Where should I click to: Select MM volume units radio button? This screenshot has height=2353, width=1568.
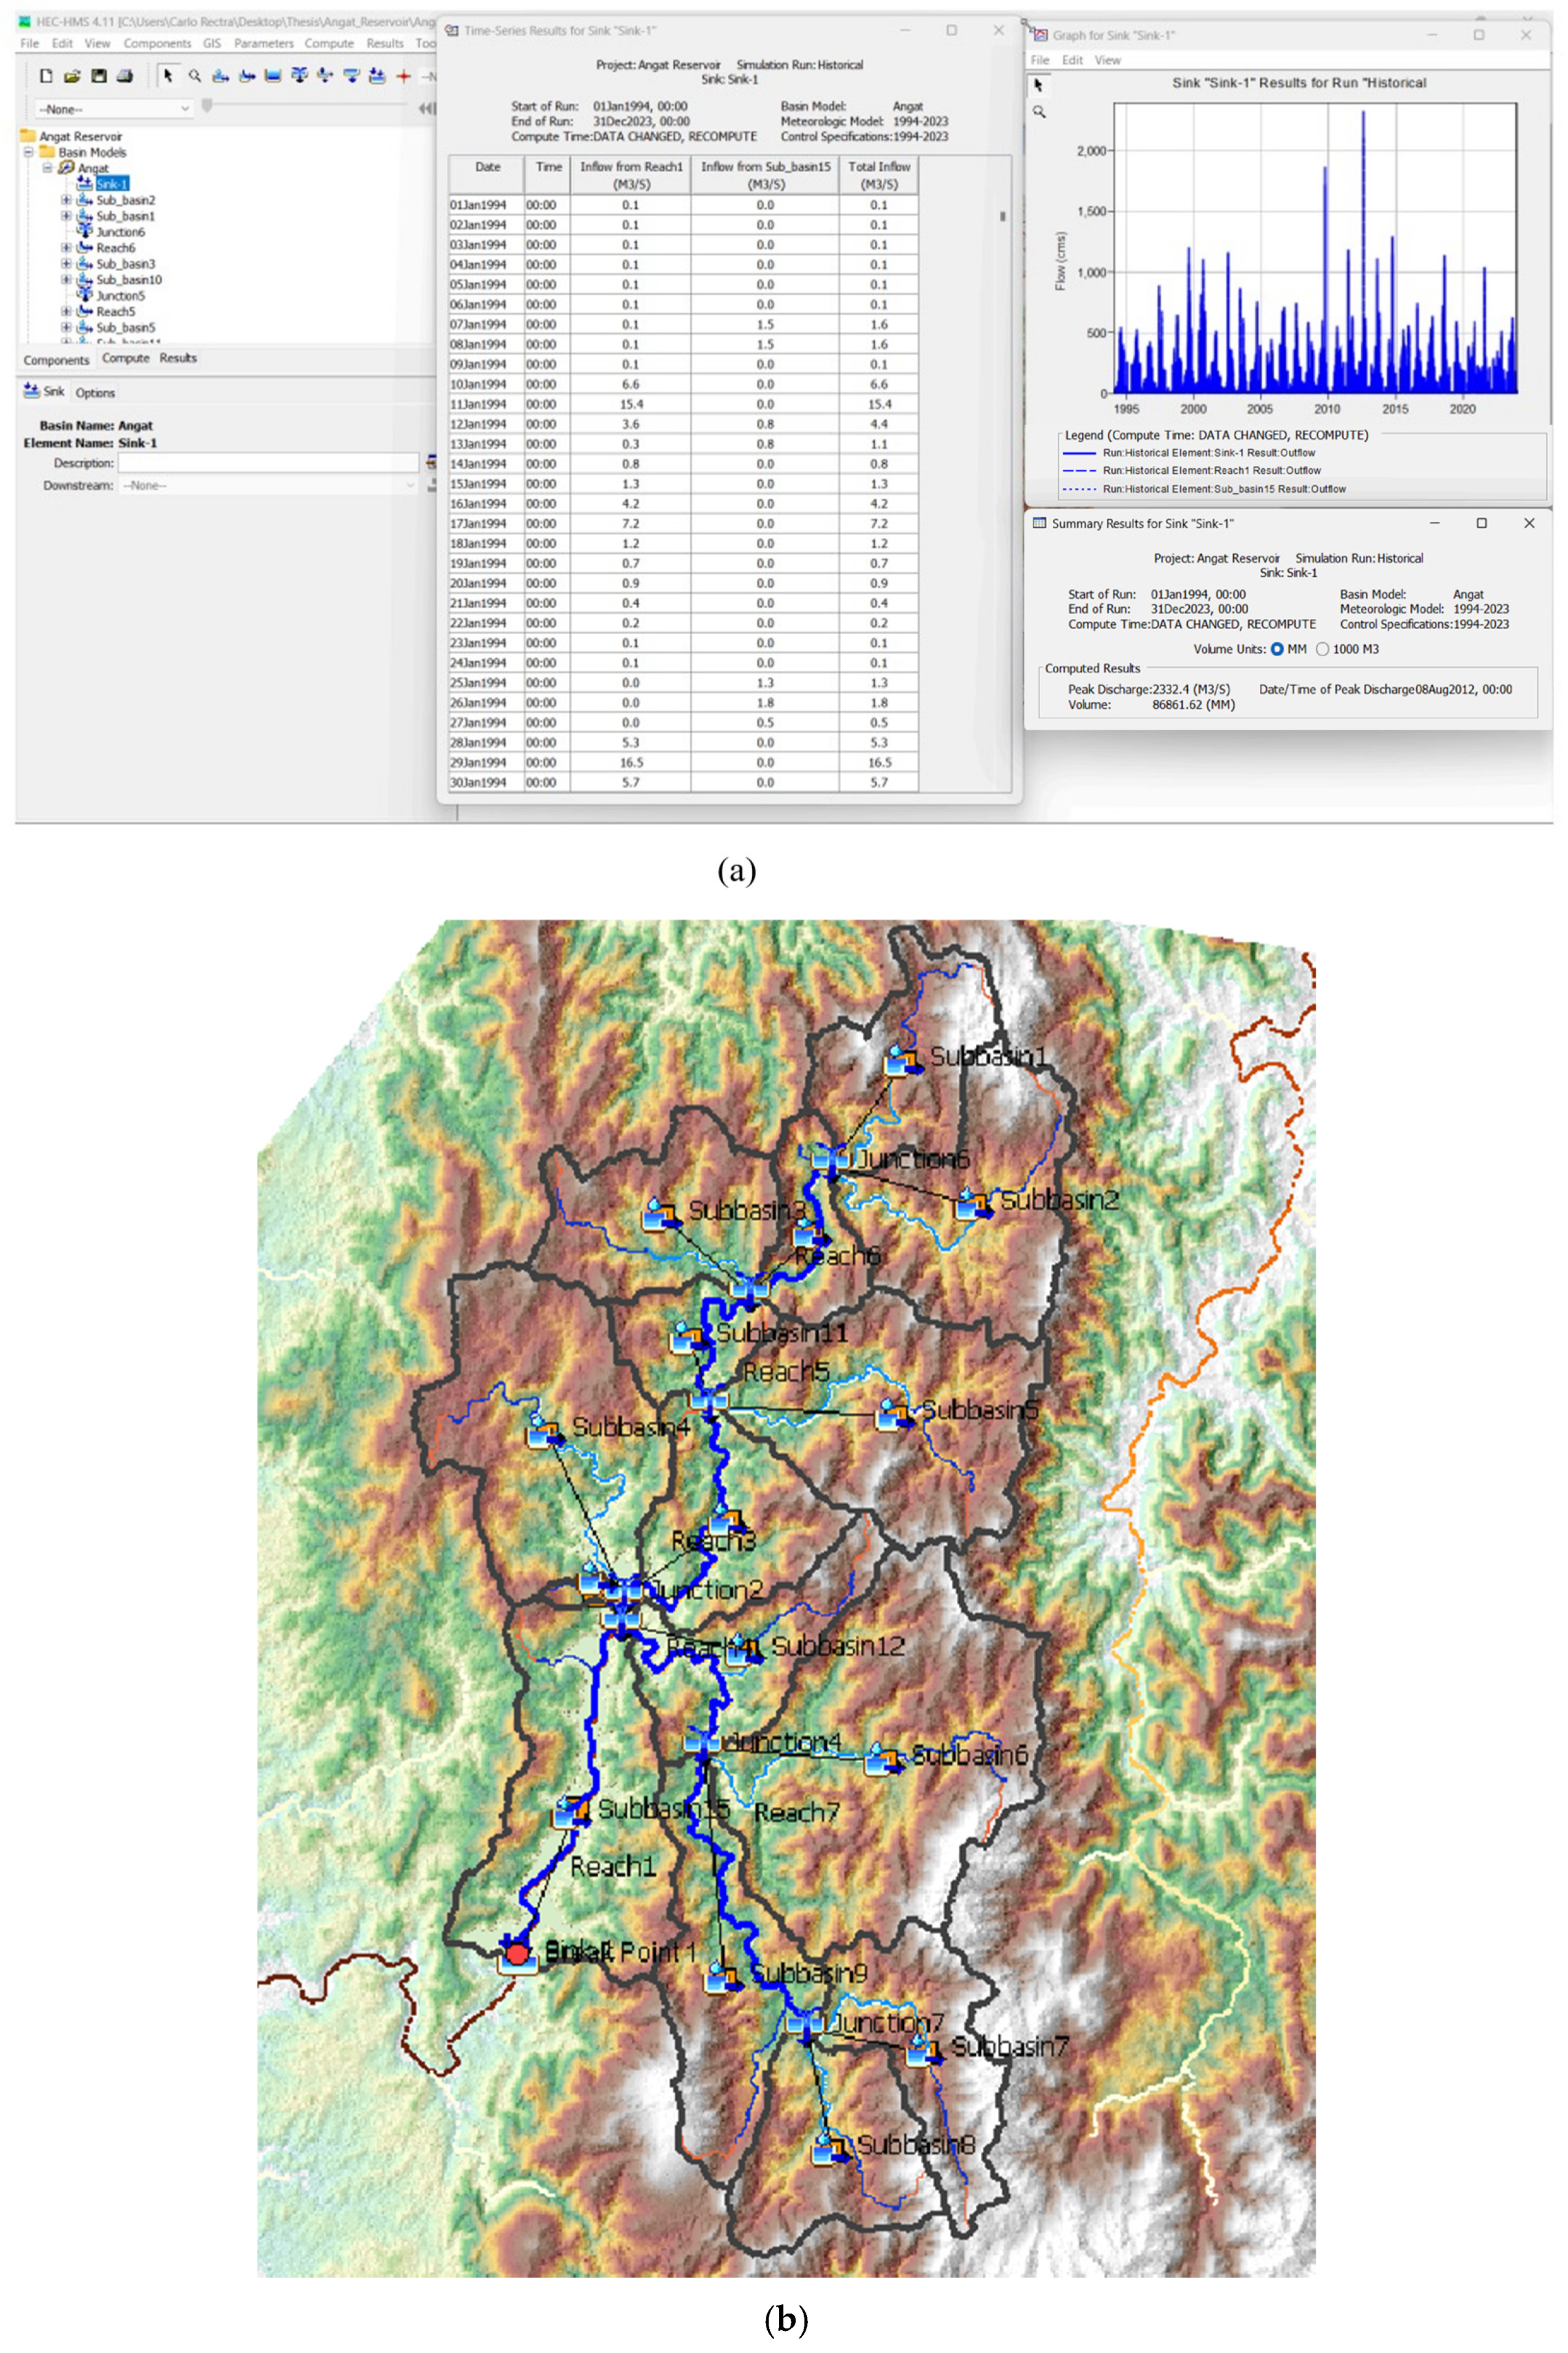point(1277,649)
